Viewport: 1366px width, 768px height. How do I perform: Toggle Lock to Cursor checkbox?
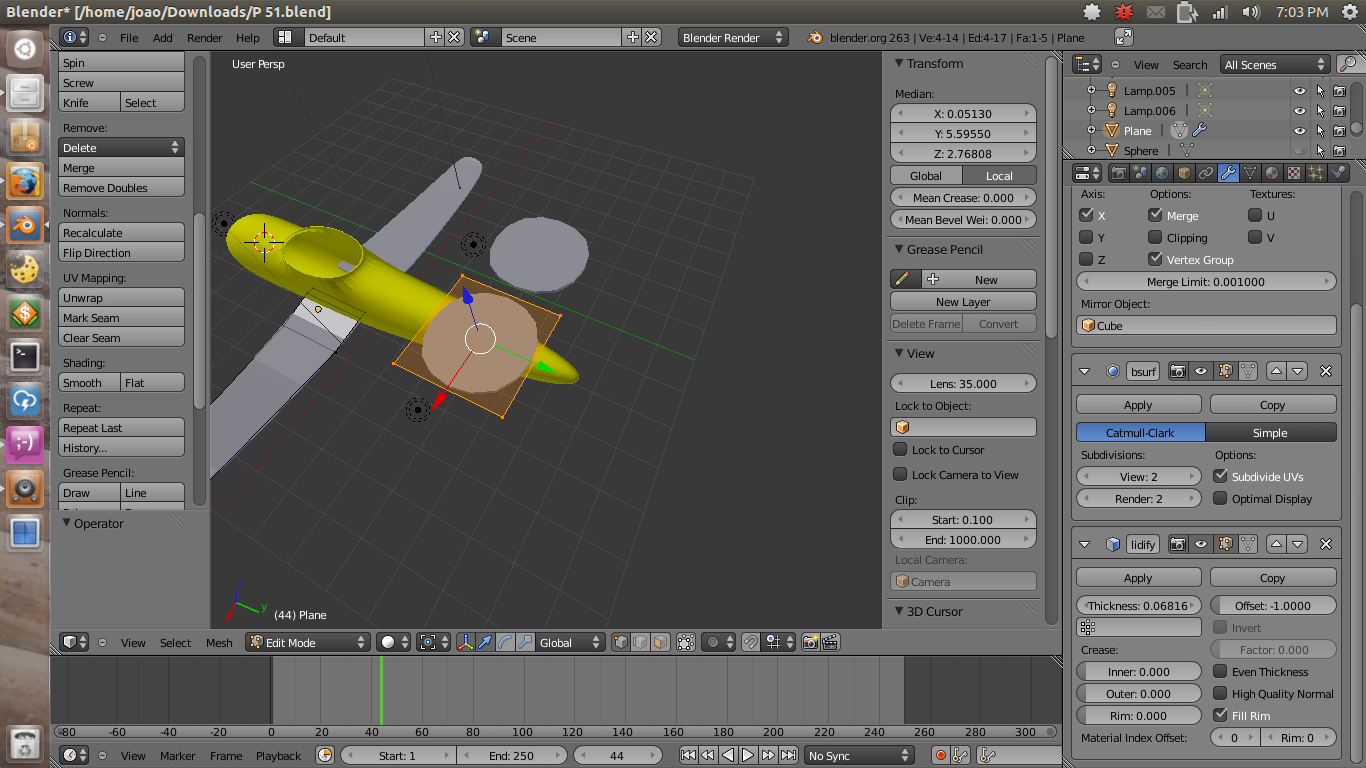[x=900, y=450]
